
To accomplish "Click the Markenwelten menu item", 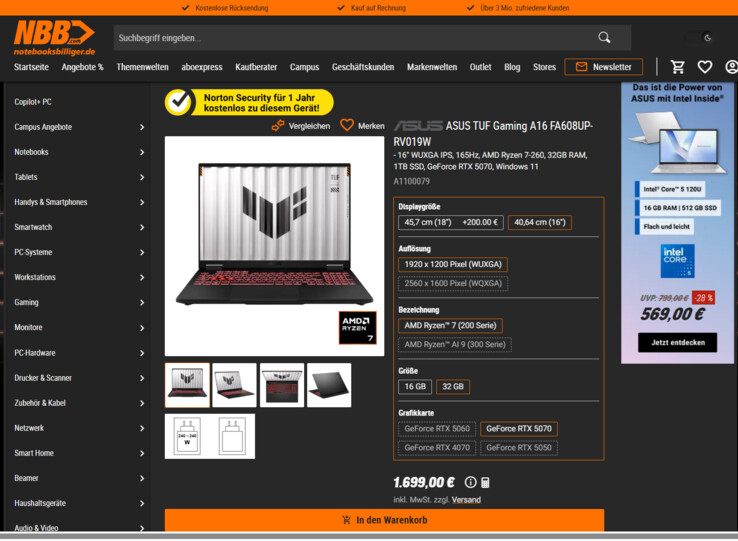I will pos(432,67).
